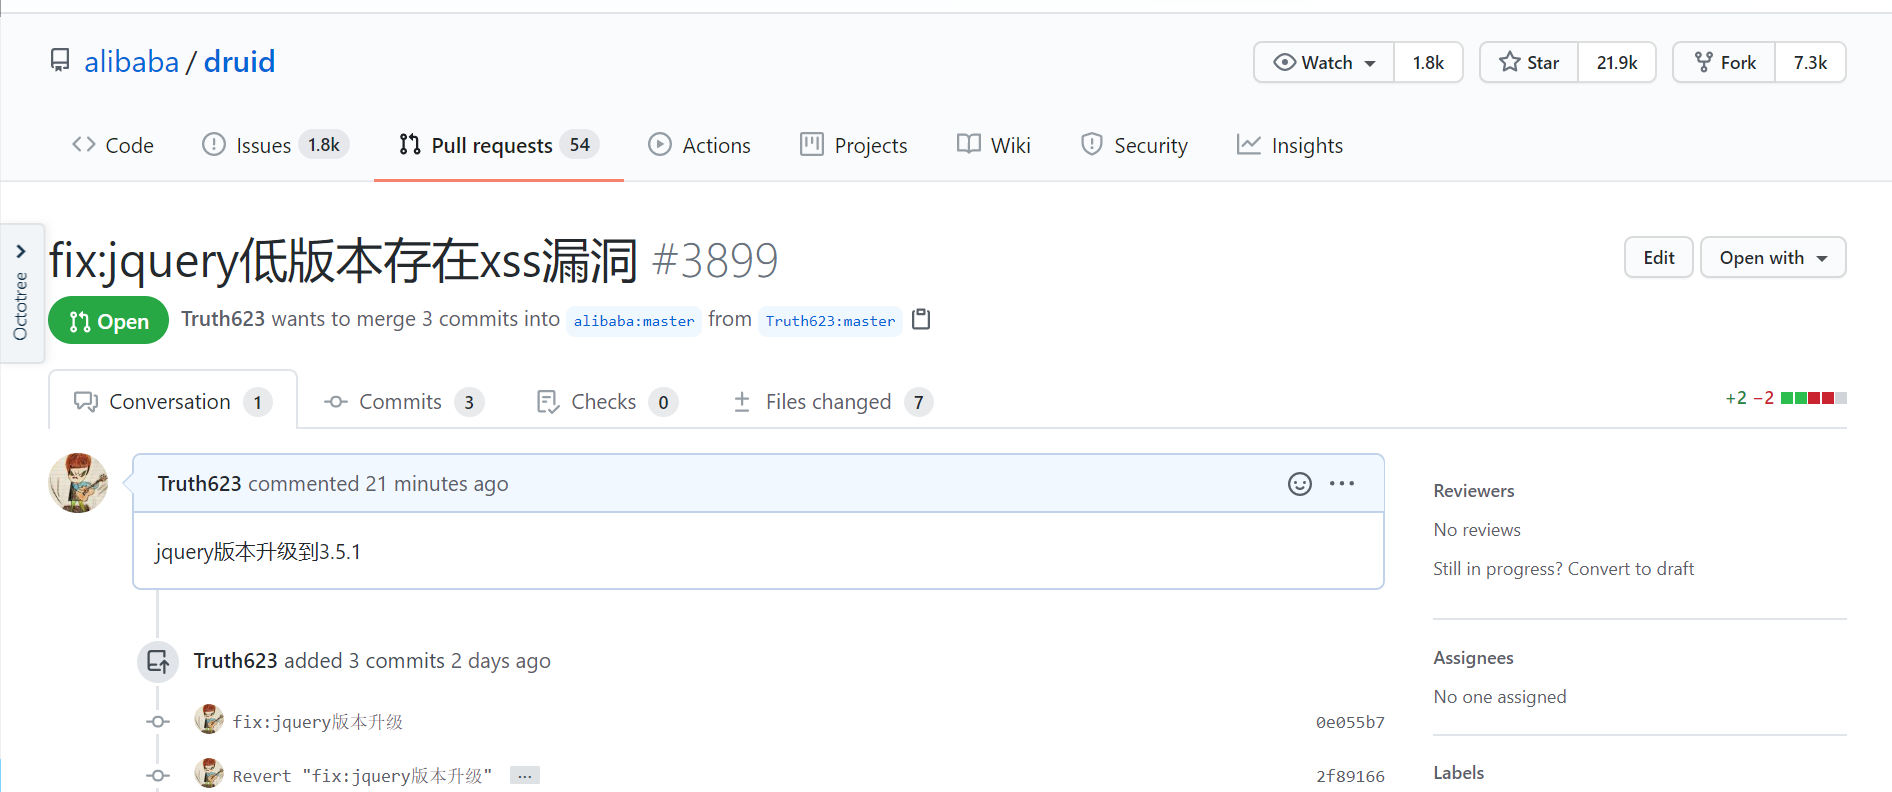The image size is (1892, 792).
Task: Click the Fork icon
Action: click(1703, 62)
